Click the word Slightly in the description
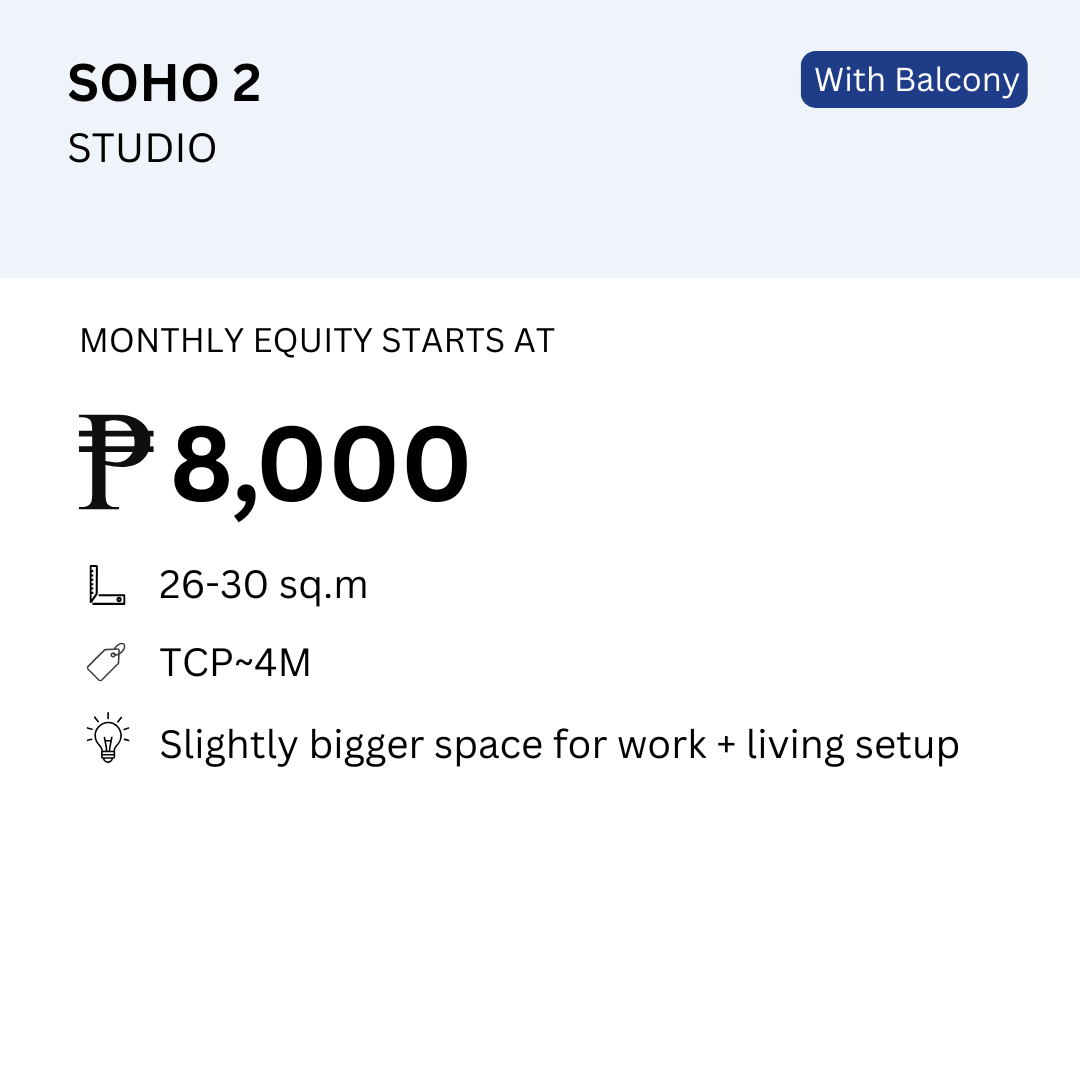 click(x=229, y=747)
